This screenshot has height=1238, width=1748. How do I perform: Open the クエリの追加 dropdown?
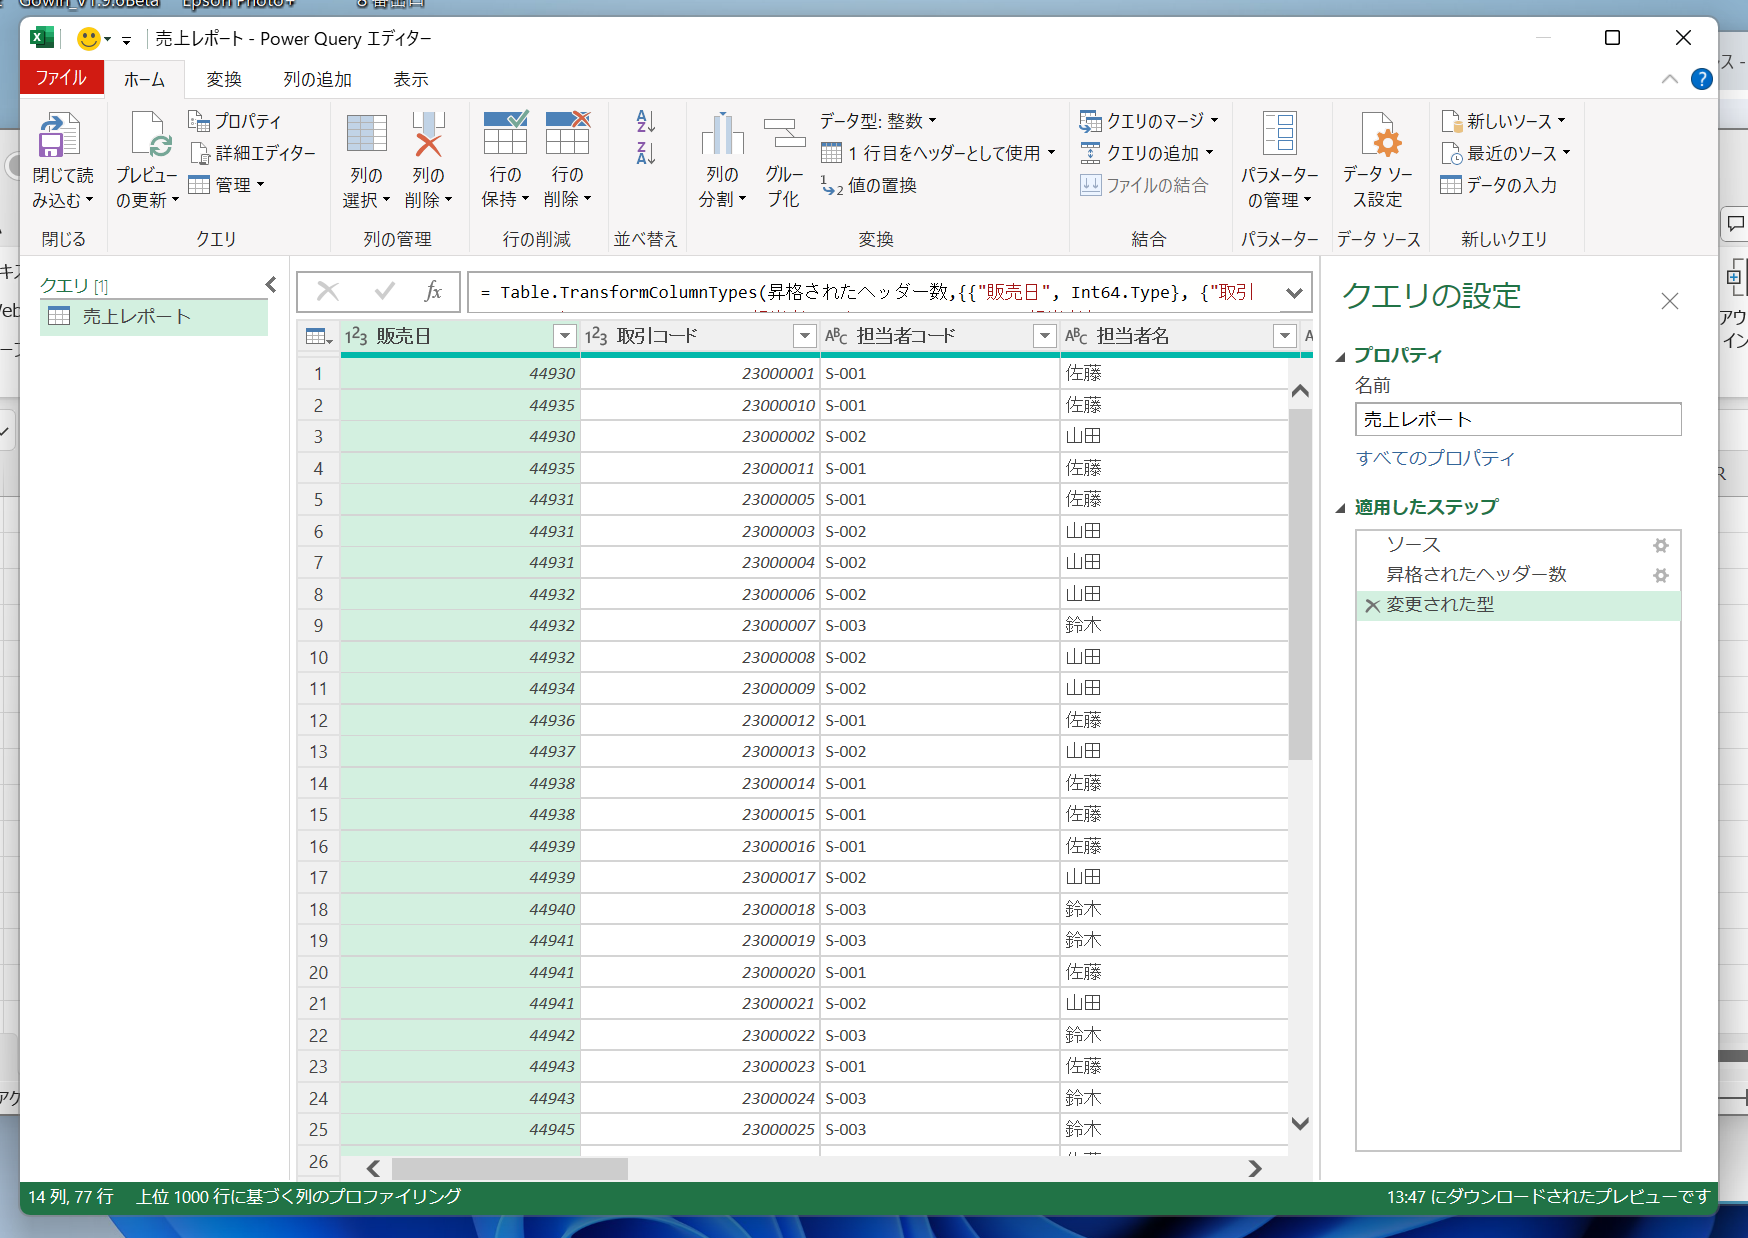pyautogui.click(x=1146, y=153)
